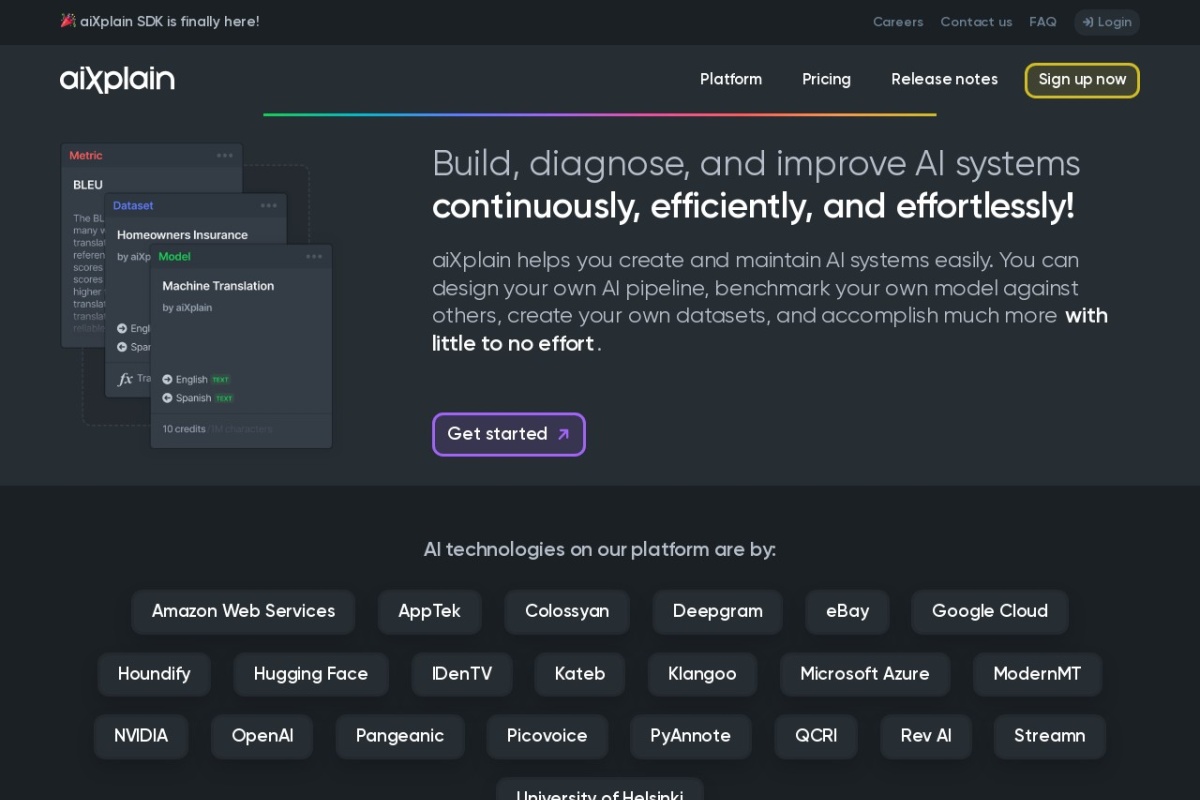Click the party popper icon in announcement bar
Viewport: 1200px width, 800px height.
click(x=68, y=21)
